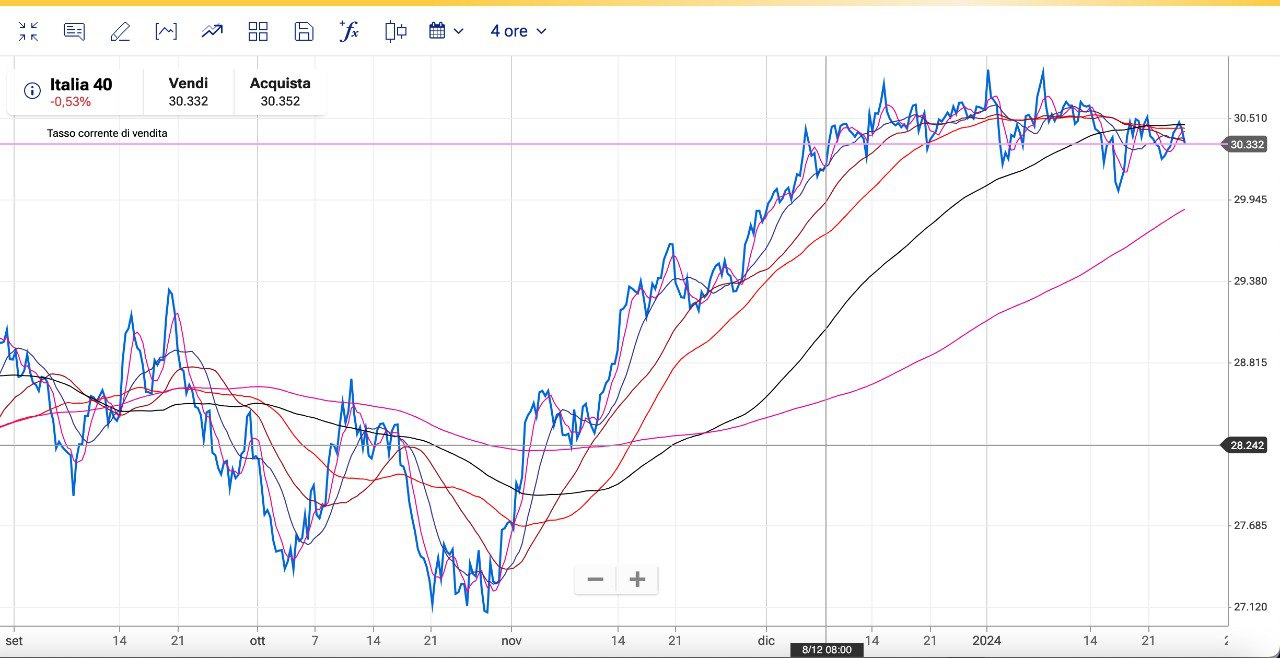1280x658 pixels.
Task: Click the collapse chart fullscreen icon
Action: click(28, 31)
